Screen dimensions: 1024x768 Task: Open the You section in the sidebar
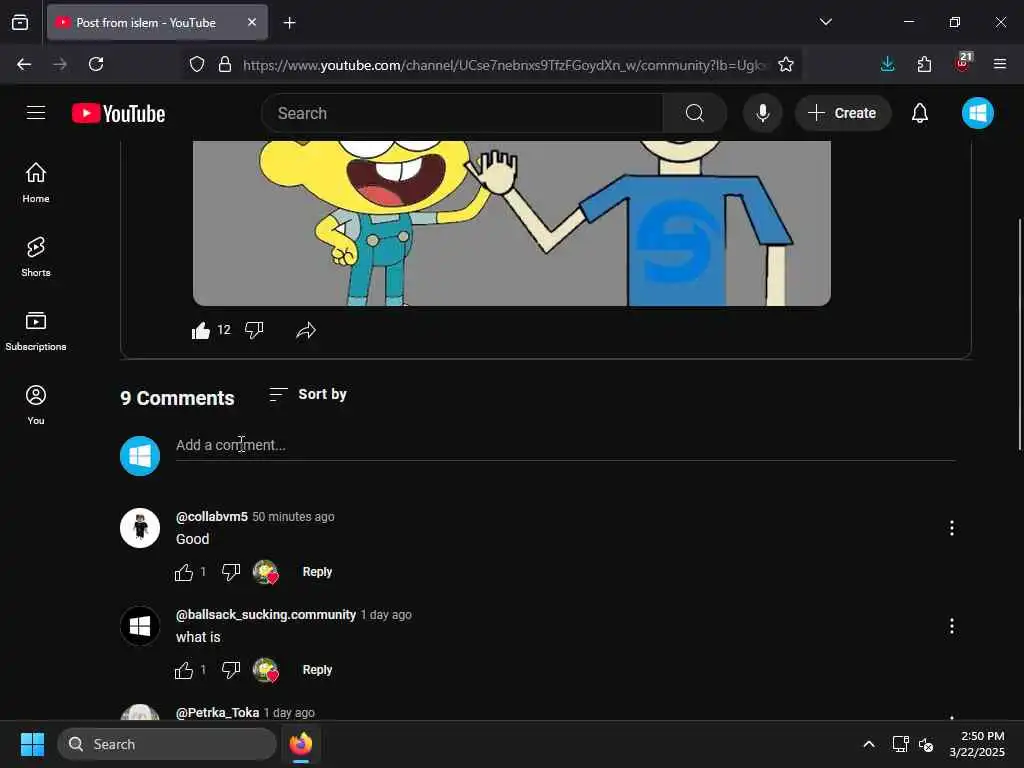36,404
